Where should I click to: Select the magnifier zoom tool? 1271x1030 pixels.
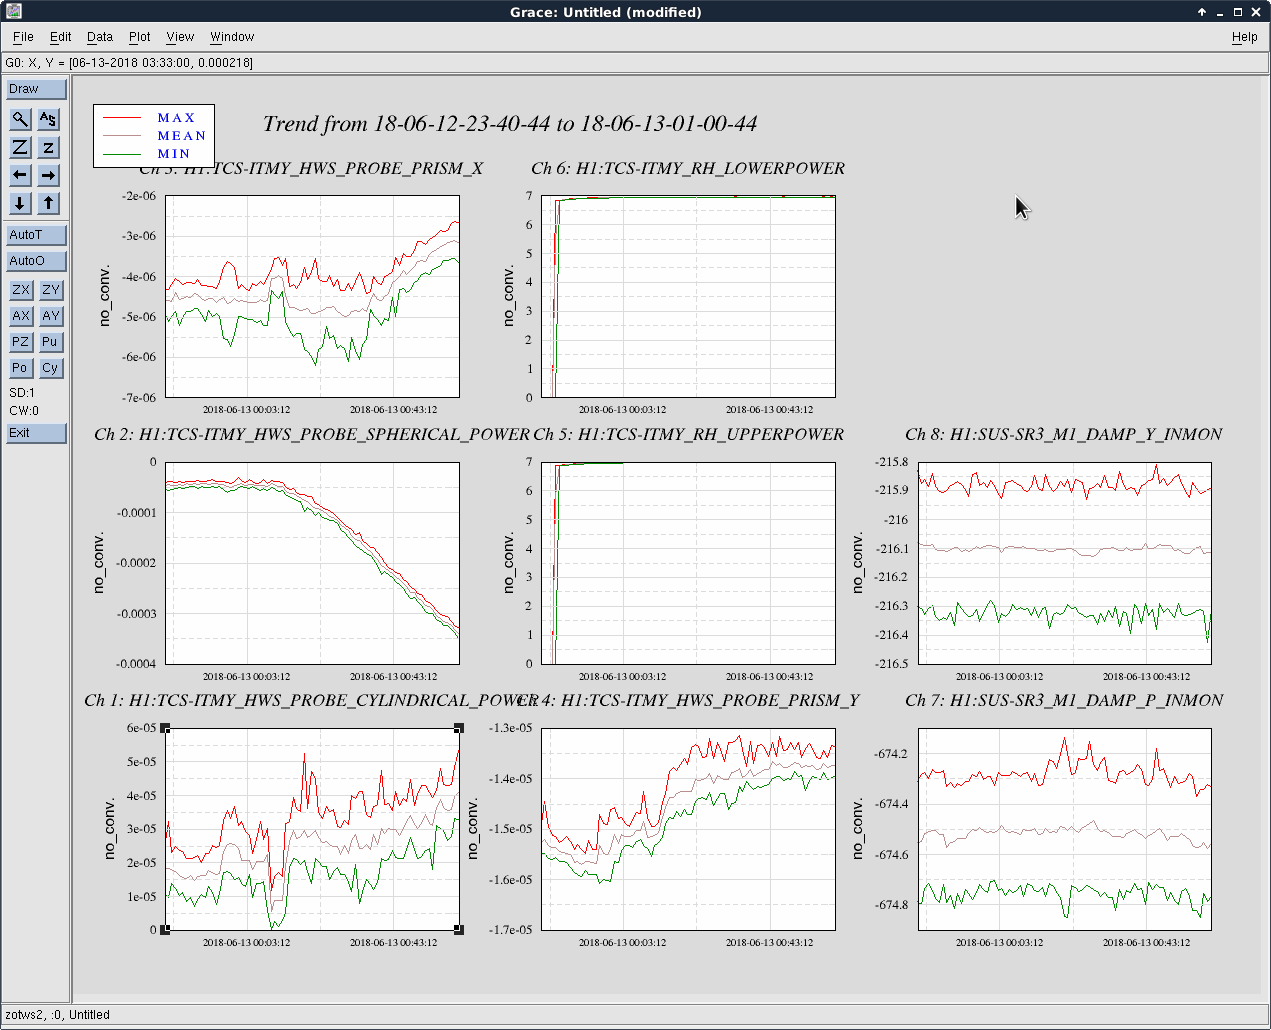tap(20, 119)
